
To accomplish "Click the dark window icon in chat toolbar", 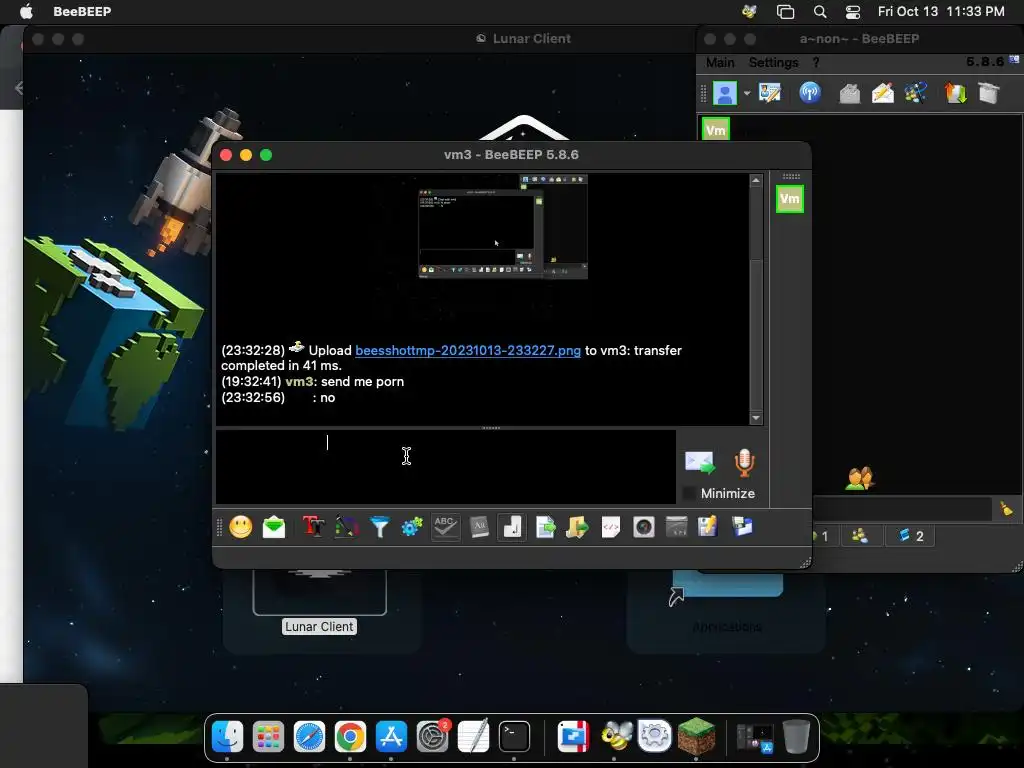I will (x=677, y=526).
